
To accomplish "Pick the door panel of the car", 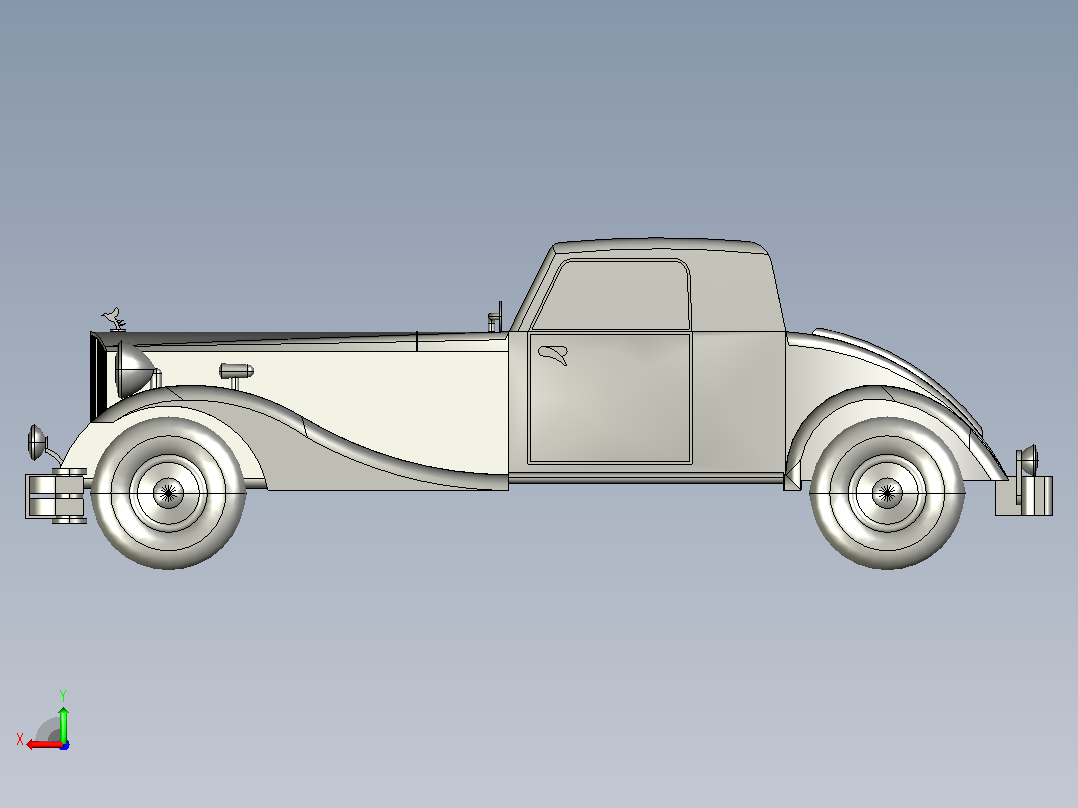I will pos(609,398).
